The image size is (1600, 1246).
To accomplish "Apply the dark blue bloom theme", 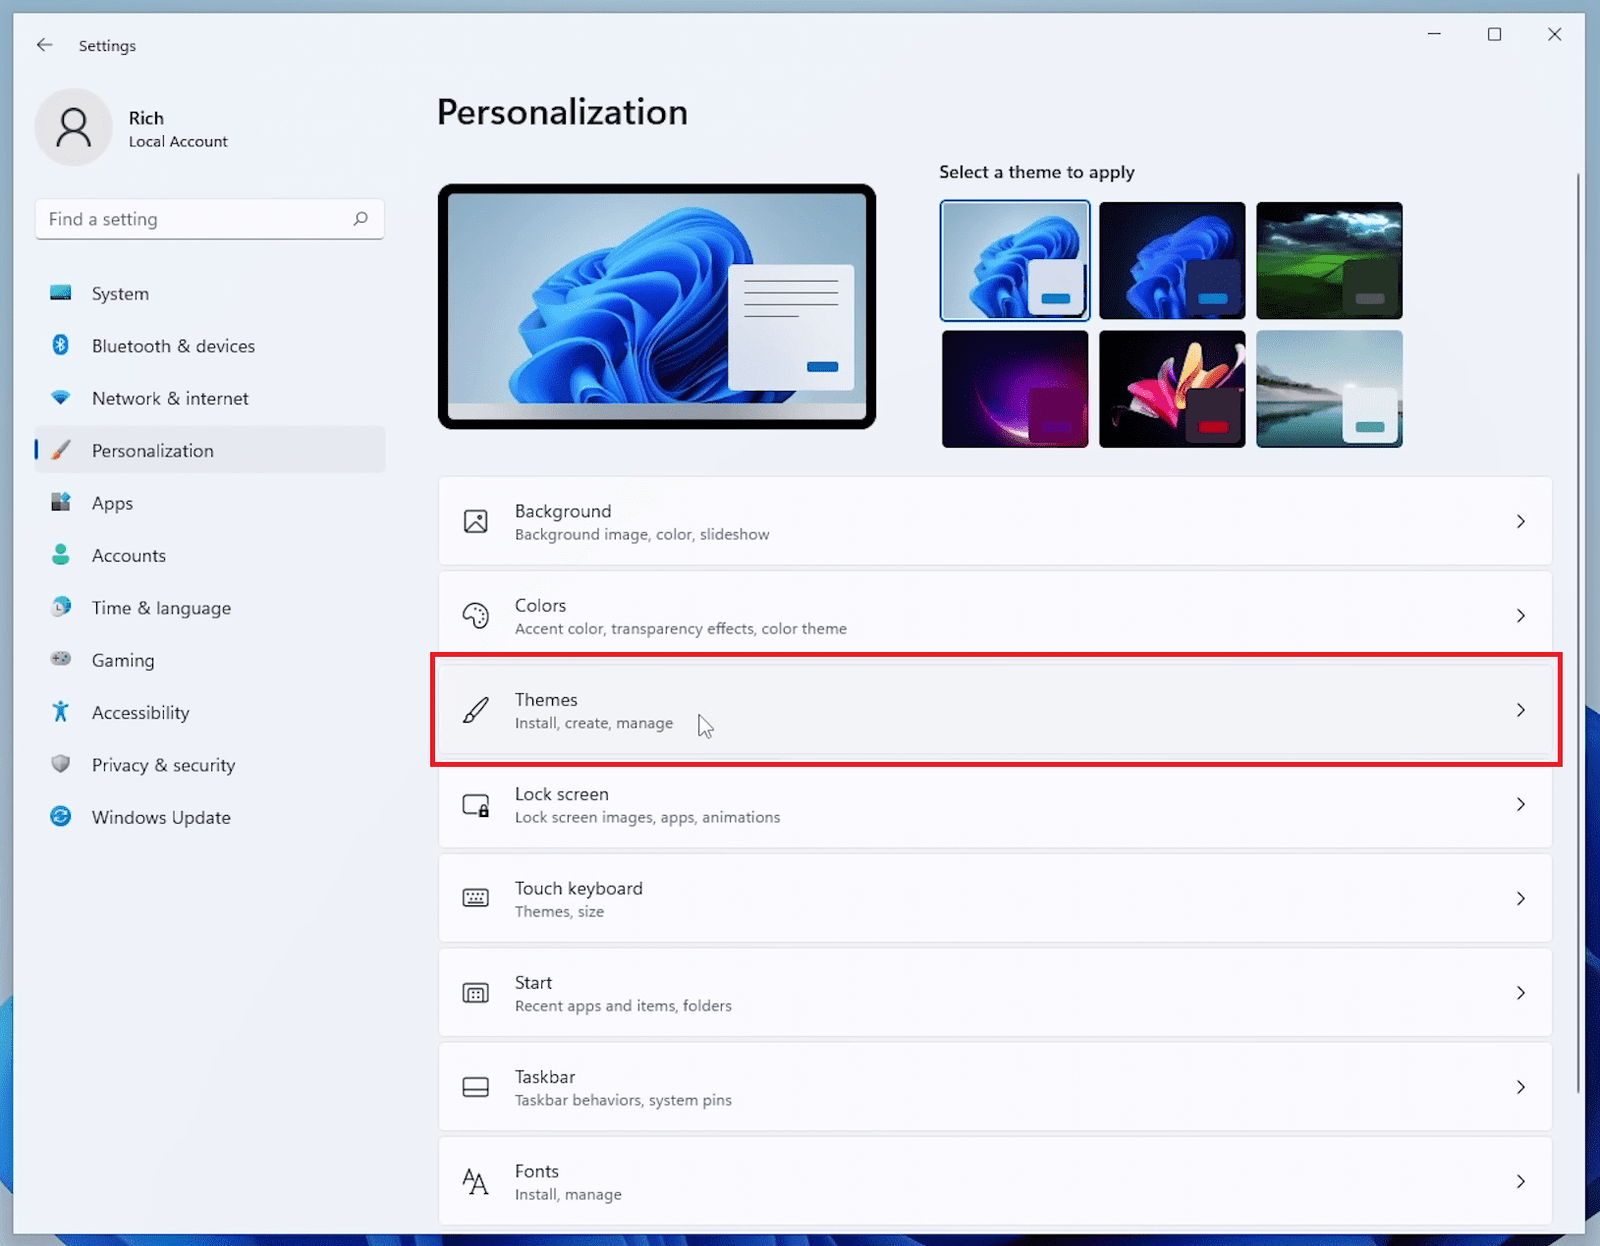I will click(1172, 260).
